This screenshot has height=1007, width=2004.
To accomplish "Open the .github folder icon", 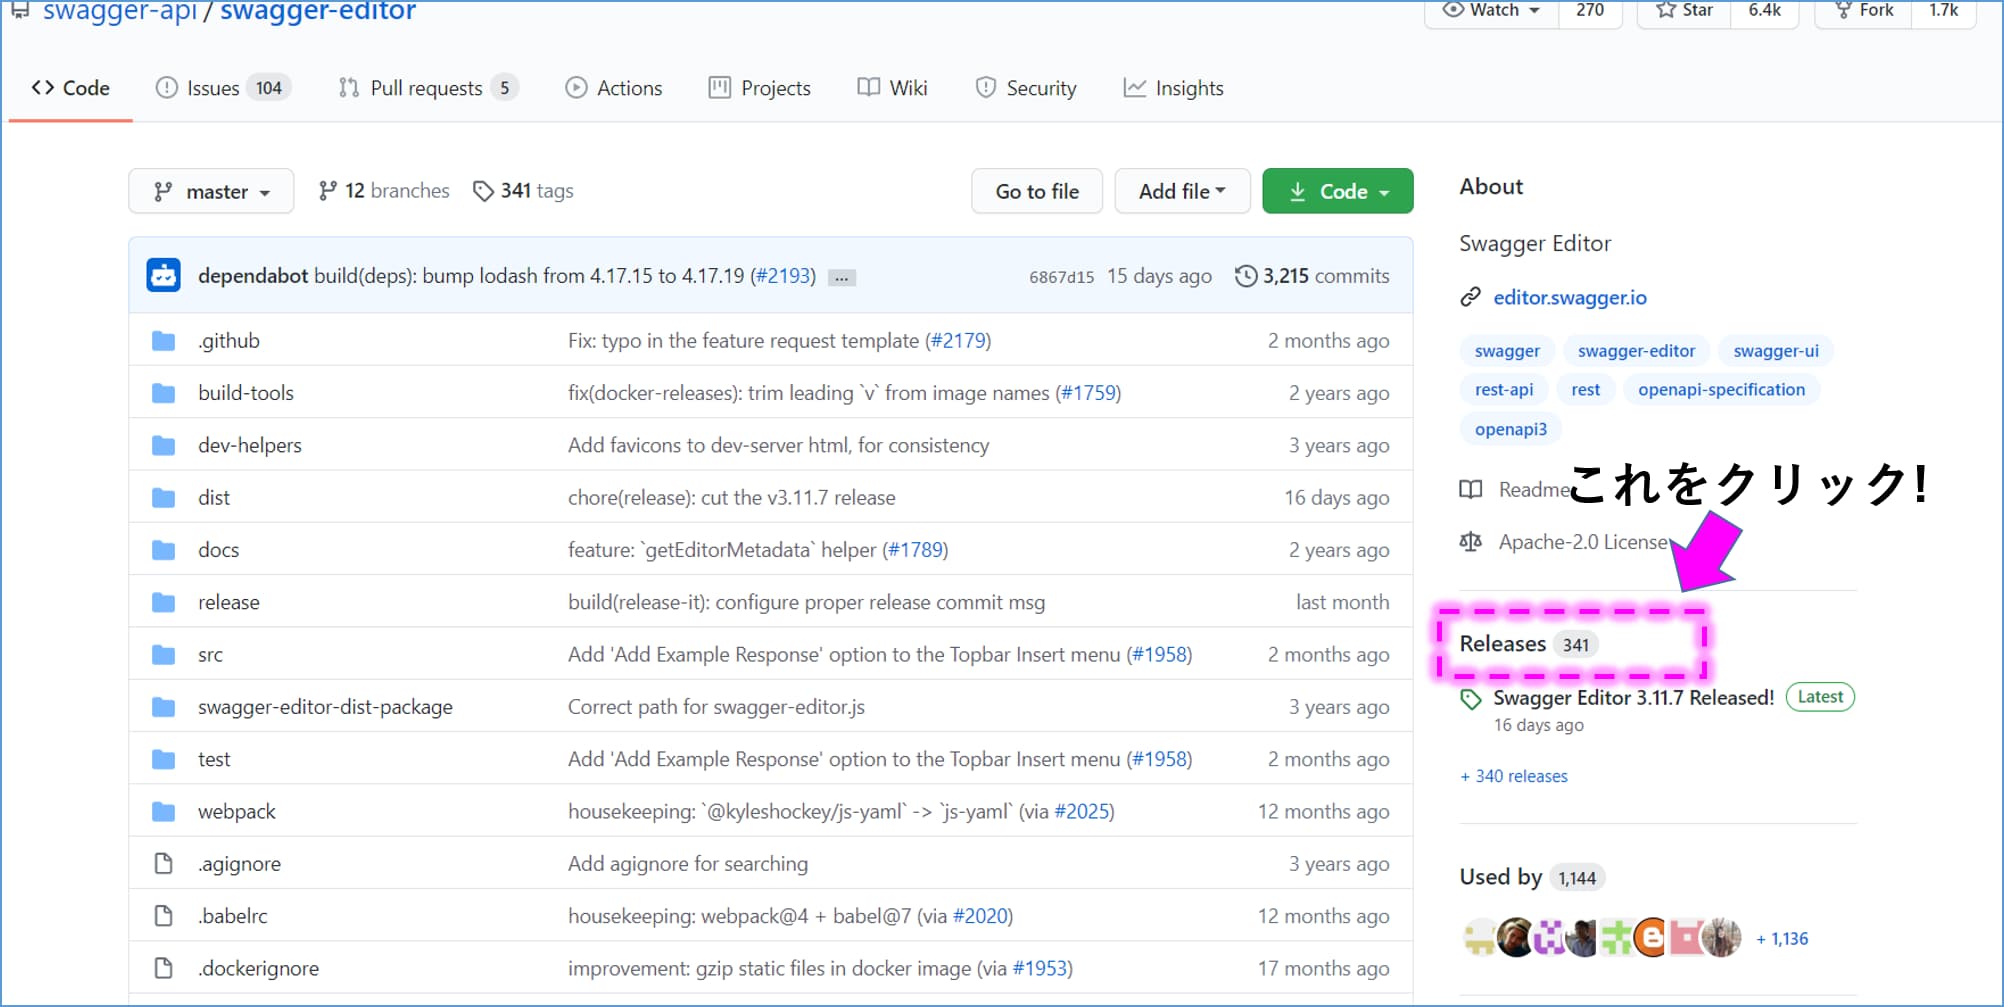I will [x=163, y=341].
